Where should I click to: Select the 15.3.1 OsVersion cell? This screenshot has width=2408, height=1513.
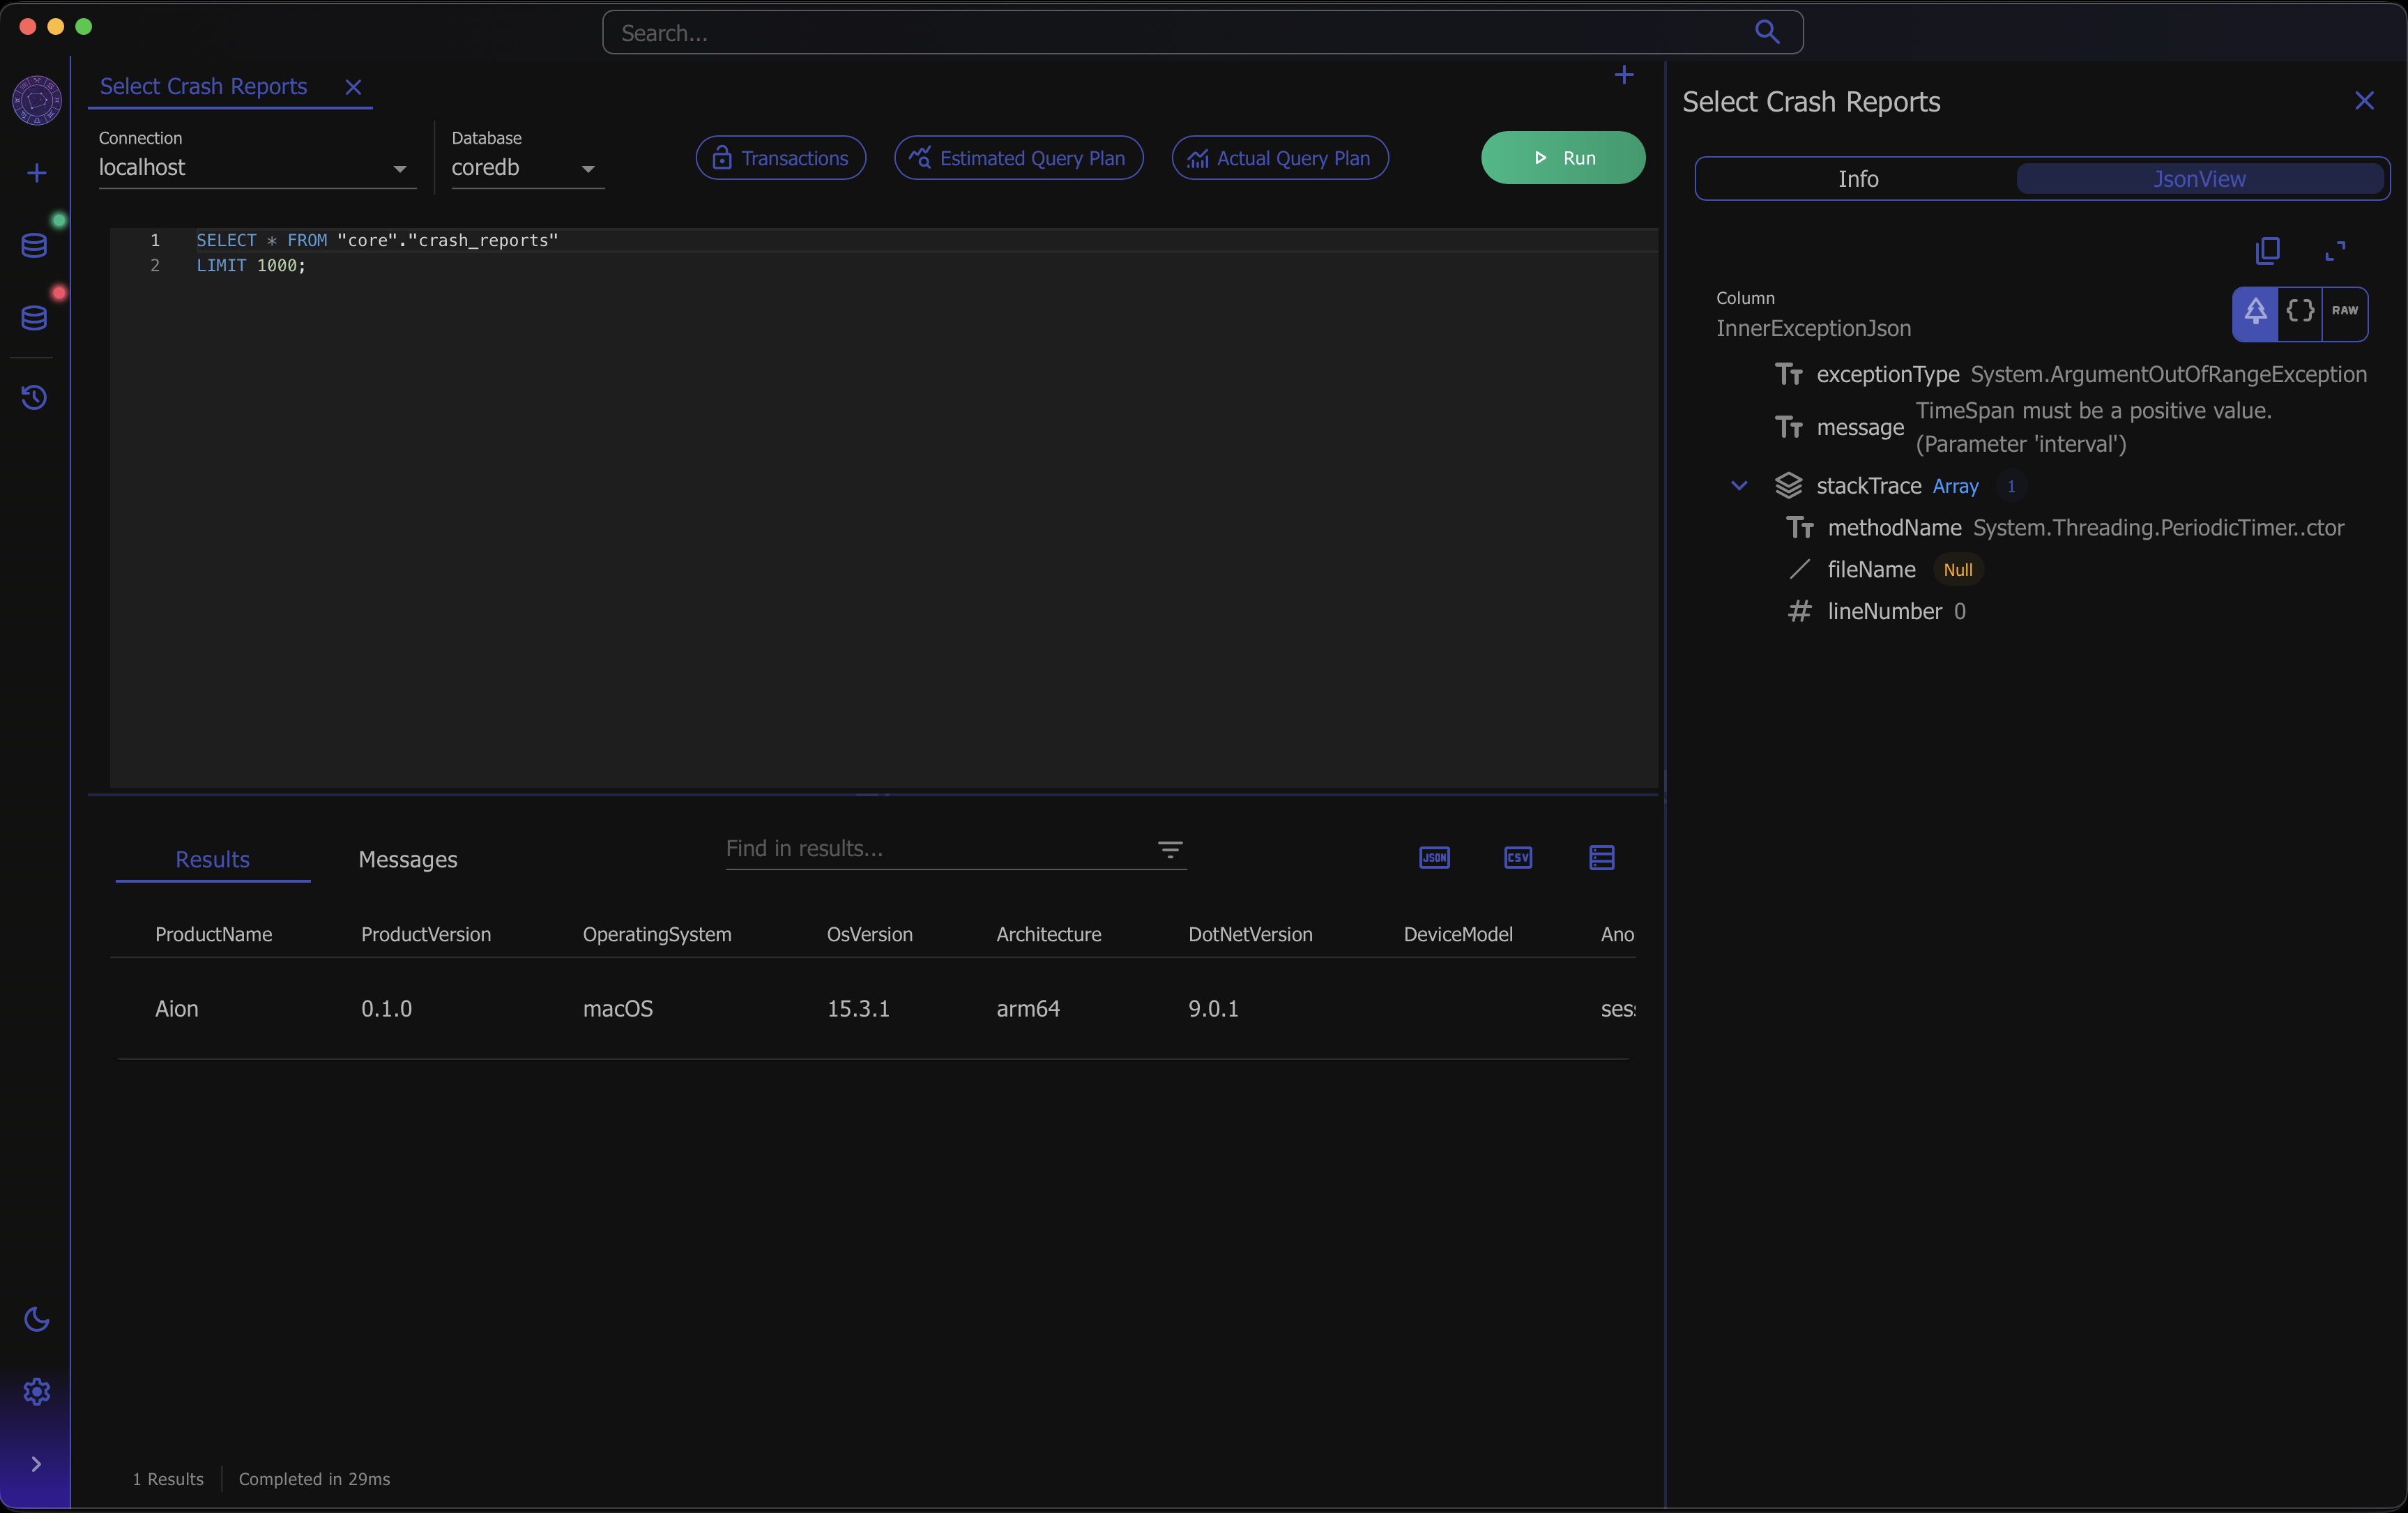coord(858,1008)
